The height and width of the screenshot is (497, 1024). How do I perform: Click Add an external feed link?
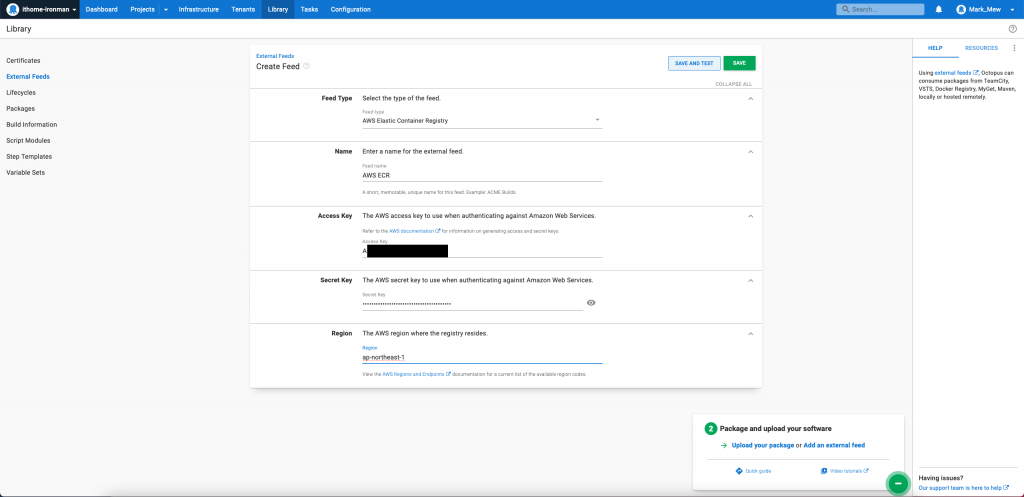tap(834, 445)
